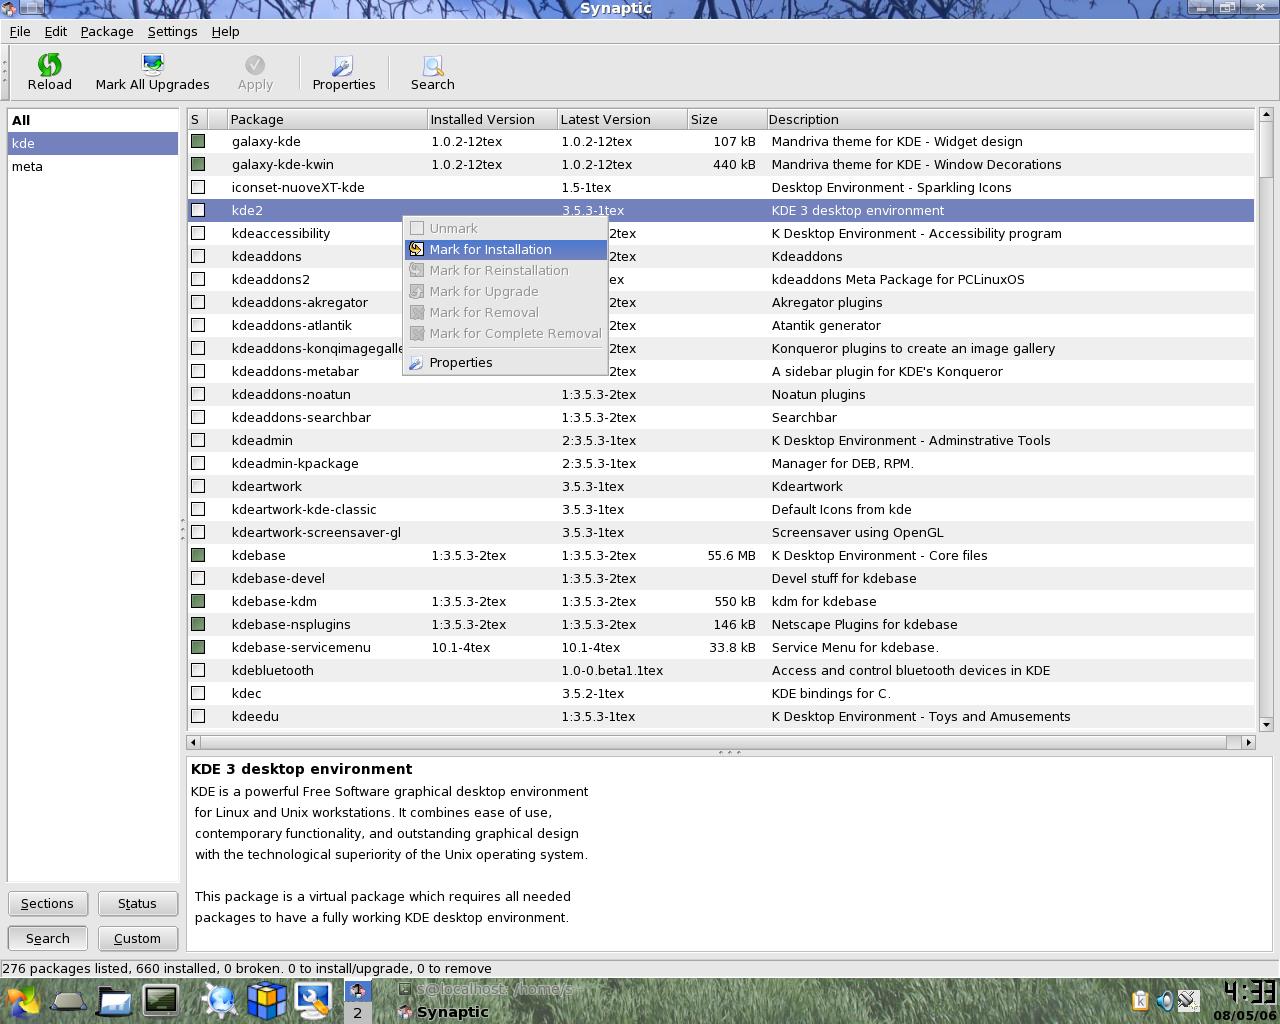Toggle status box for kdebluetooth
The image size is (1280, 1024).
198,670
